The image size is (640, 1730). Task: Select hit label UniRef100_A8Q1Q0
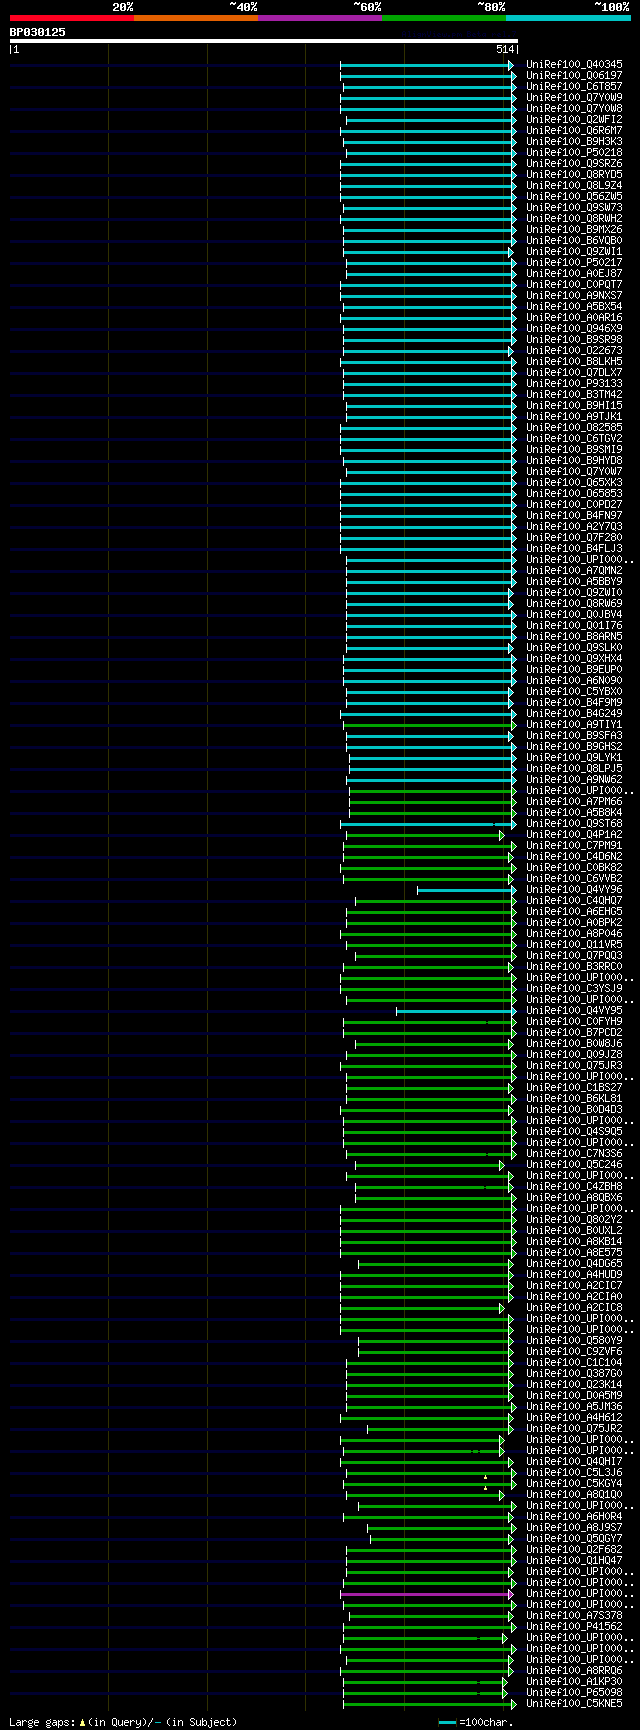point(574,1495)
